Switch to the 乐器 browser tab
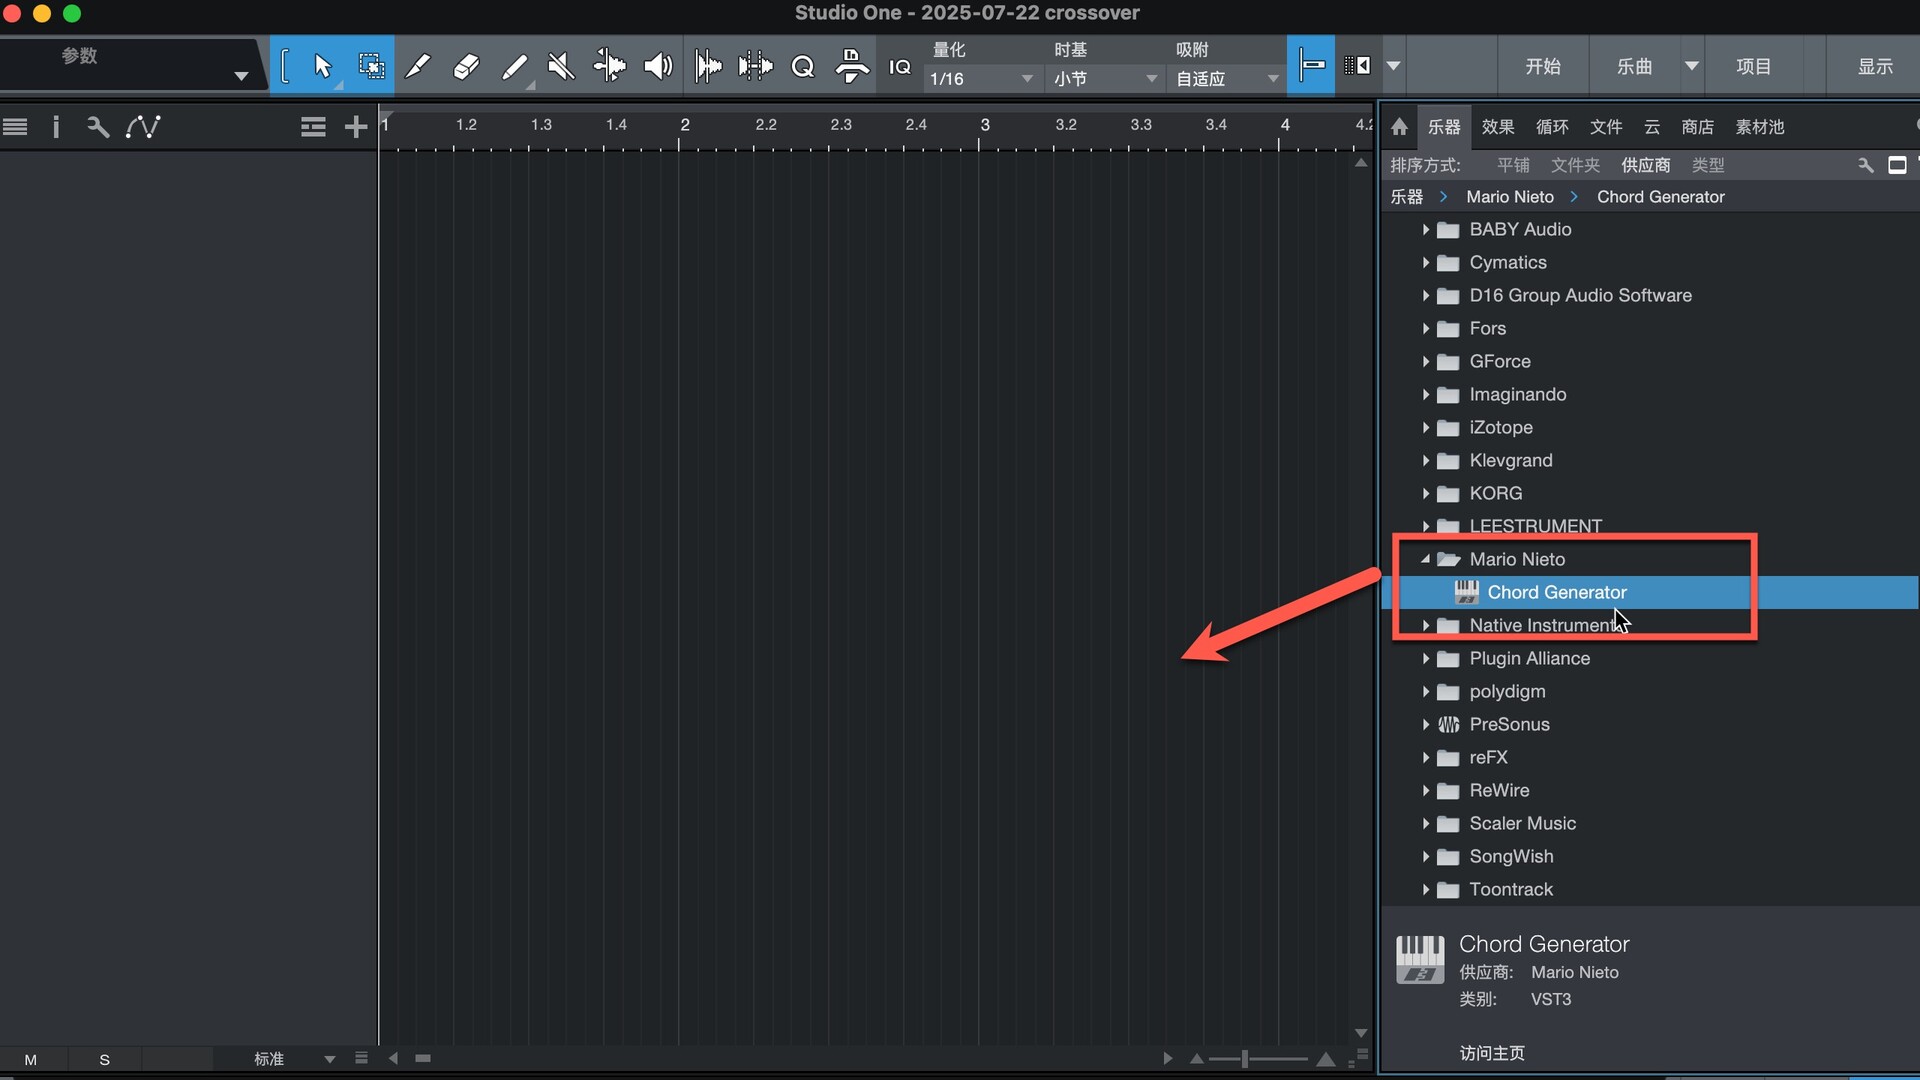Screen dimensions: 1920x1080 1444,127
